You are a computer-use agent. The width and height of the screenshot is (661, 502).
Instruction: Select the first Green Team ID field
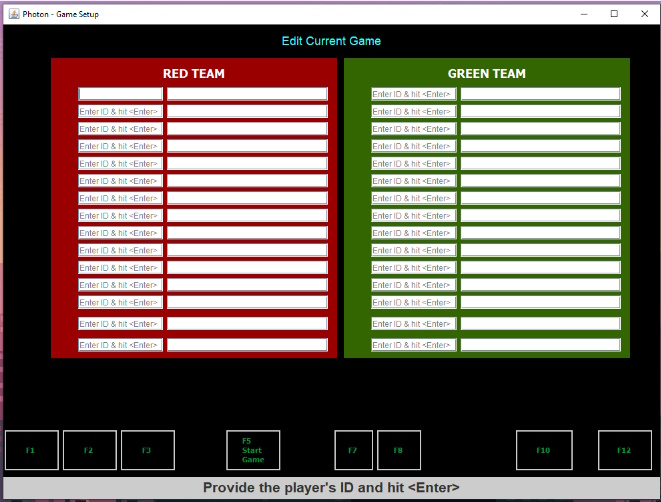[x=414, y=94]
